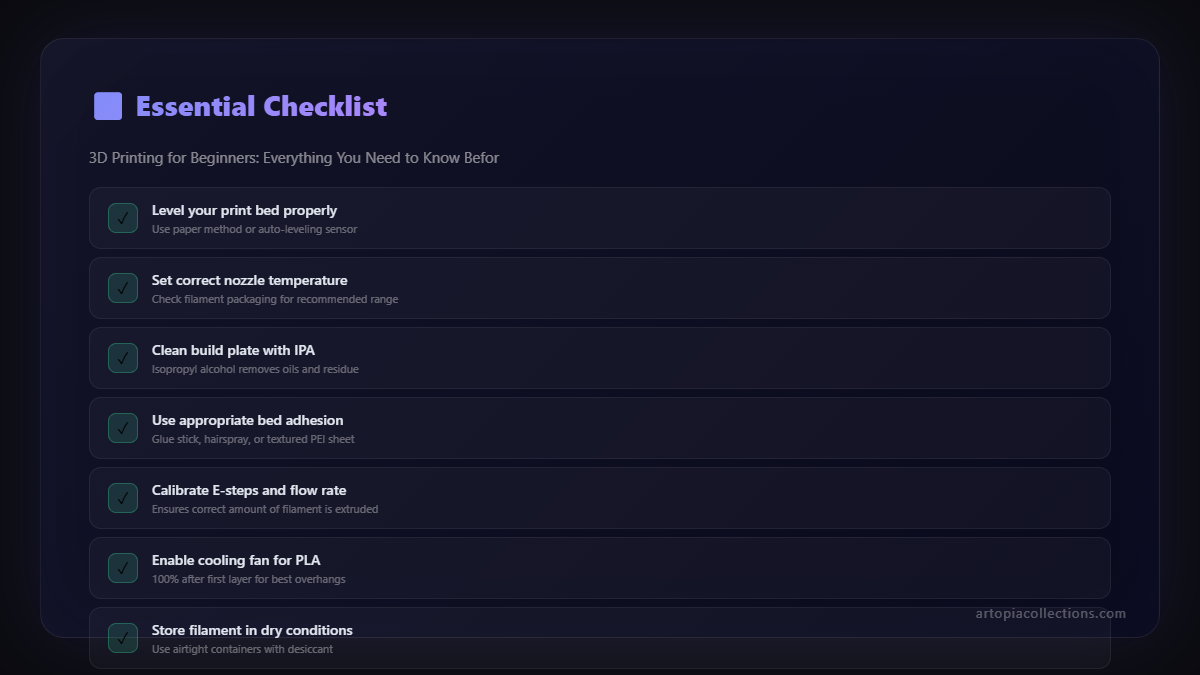The image size is (1200, 675).
Task: Click the purple square icon beside Essential Checklist
Action: point(108,106)
